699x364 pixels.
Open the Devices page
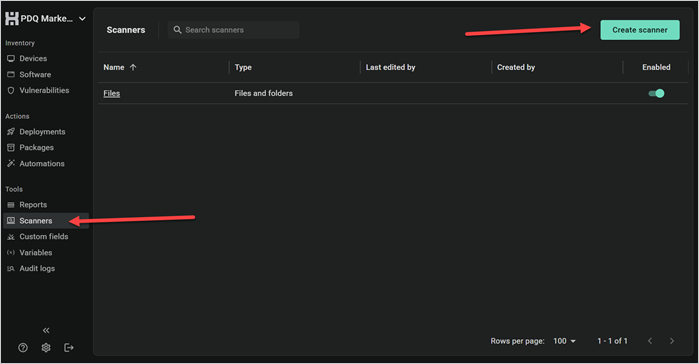(33, 58)
